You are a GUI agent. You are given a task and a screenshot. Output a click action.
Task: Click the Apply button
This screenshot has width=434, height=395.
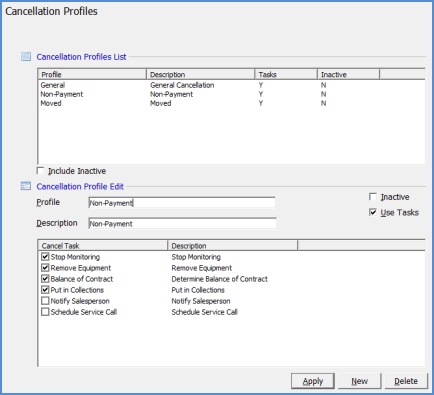click(x=313, y=381)
